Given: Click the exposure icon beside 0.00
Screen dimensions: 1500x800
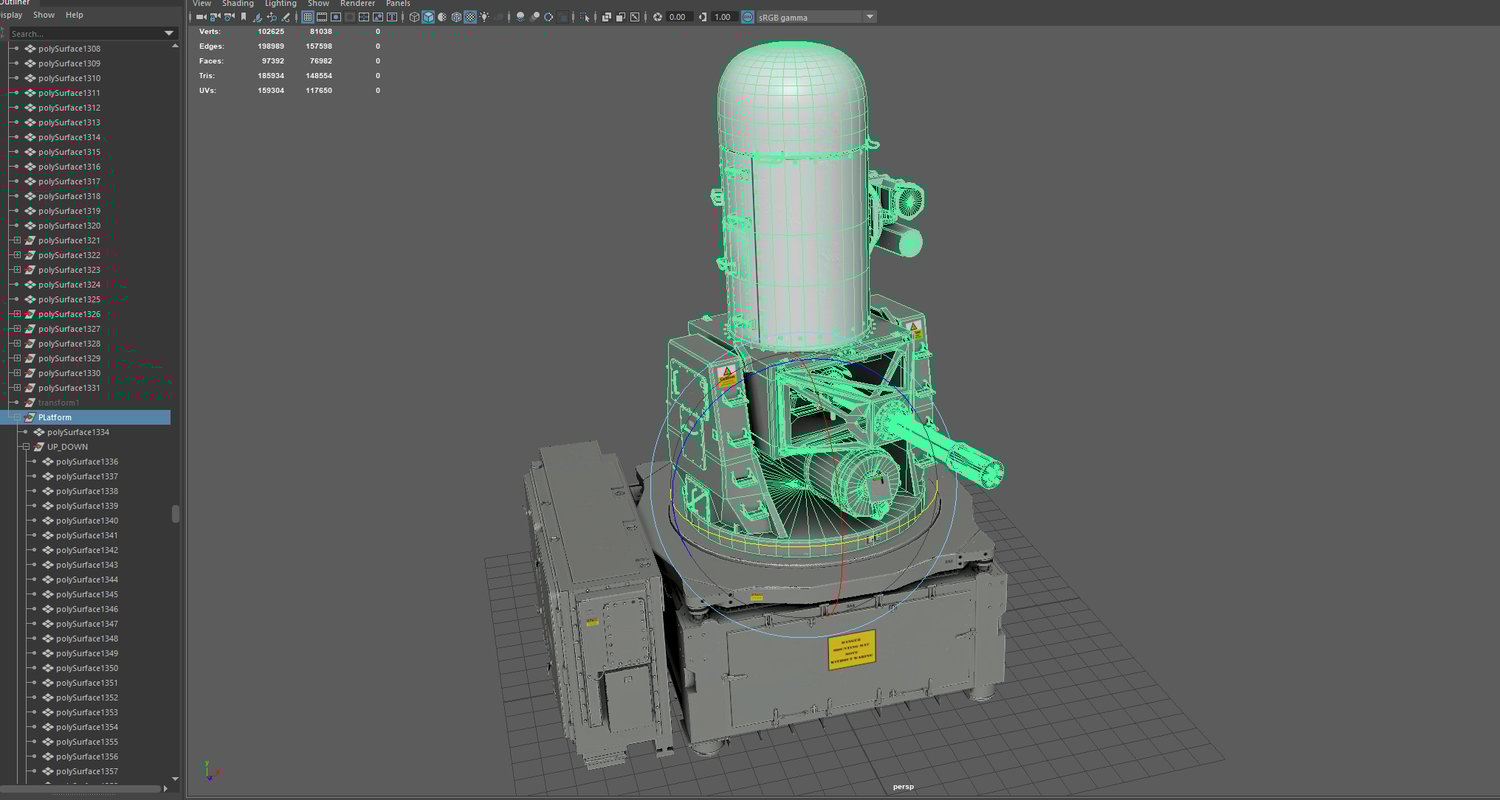Looking at the screenshot, I should (x=657, y=17).
